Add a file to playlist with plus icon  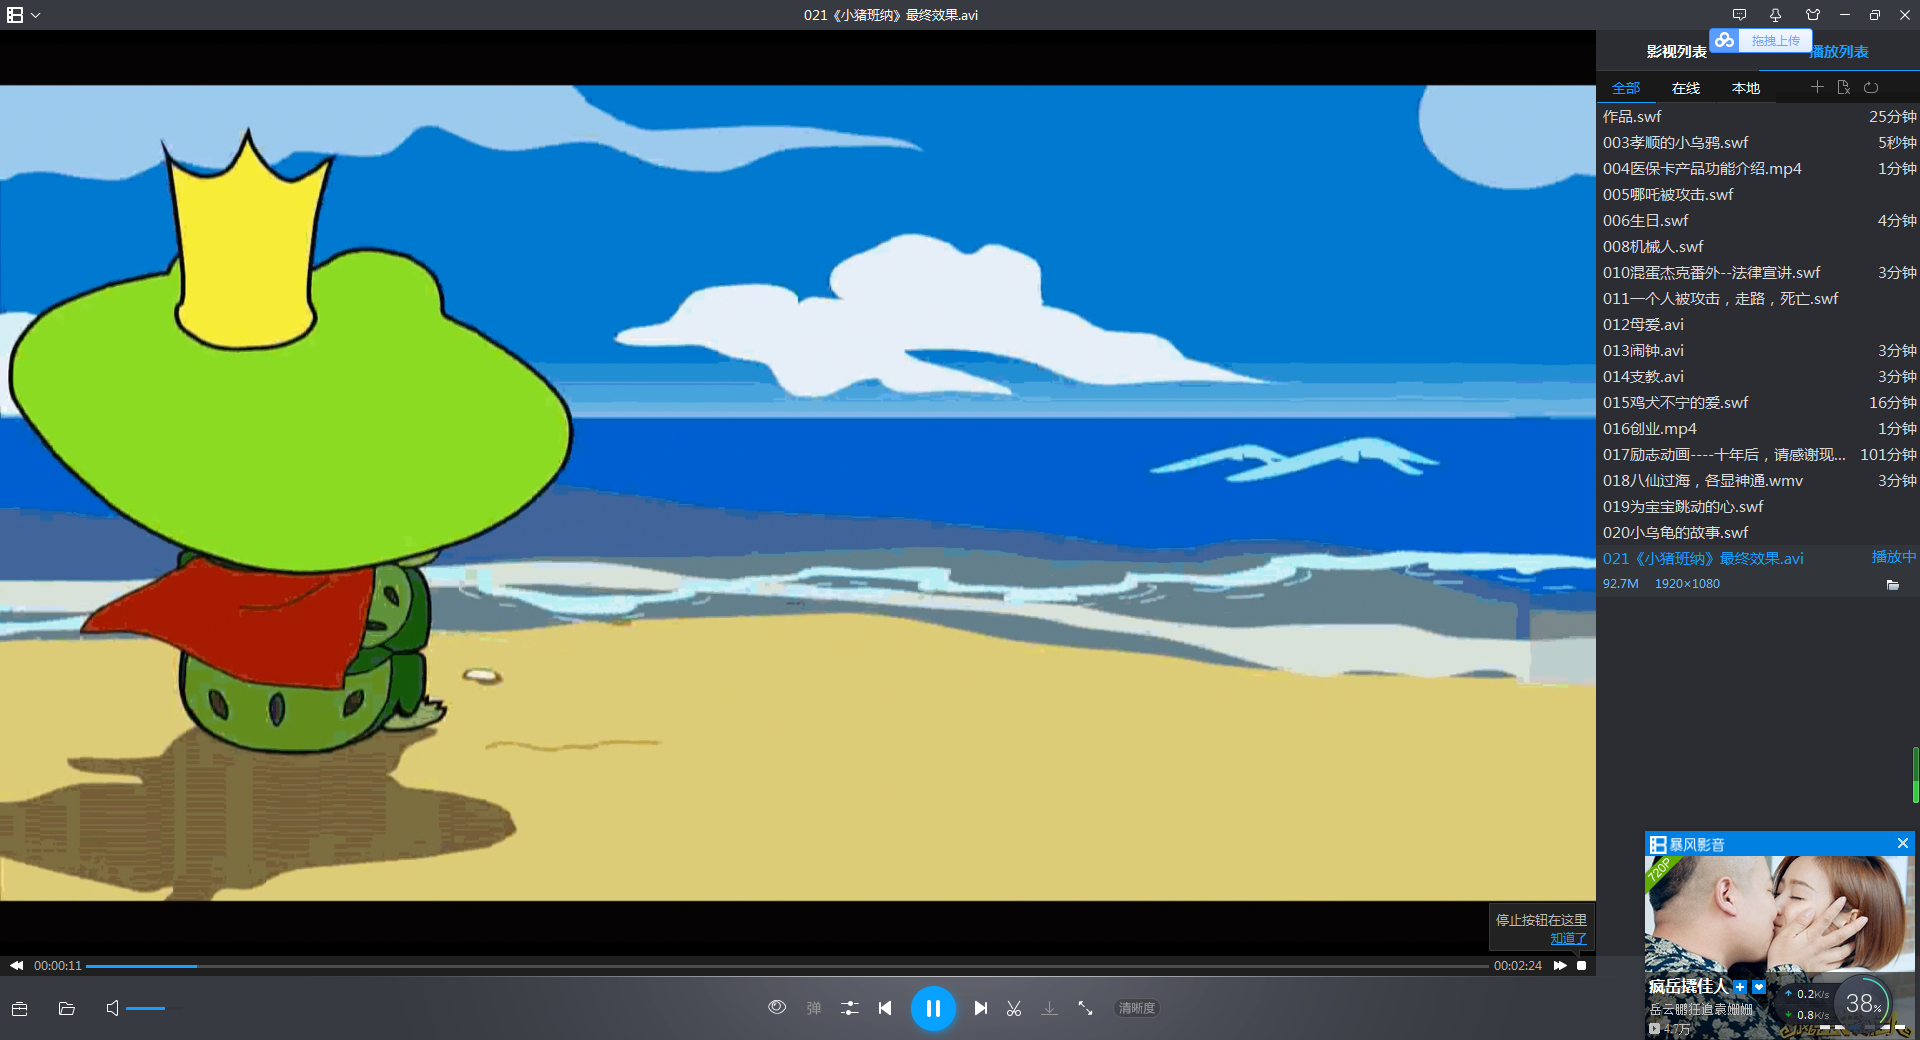[1817, 87]
